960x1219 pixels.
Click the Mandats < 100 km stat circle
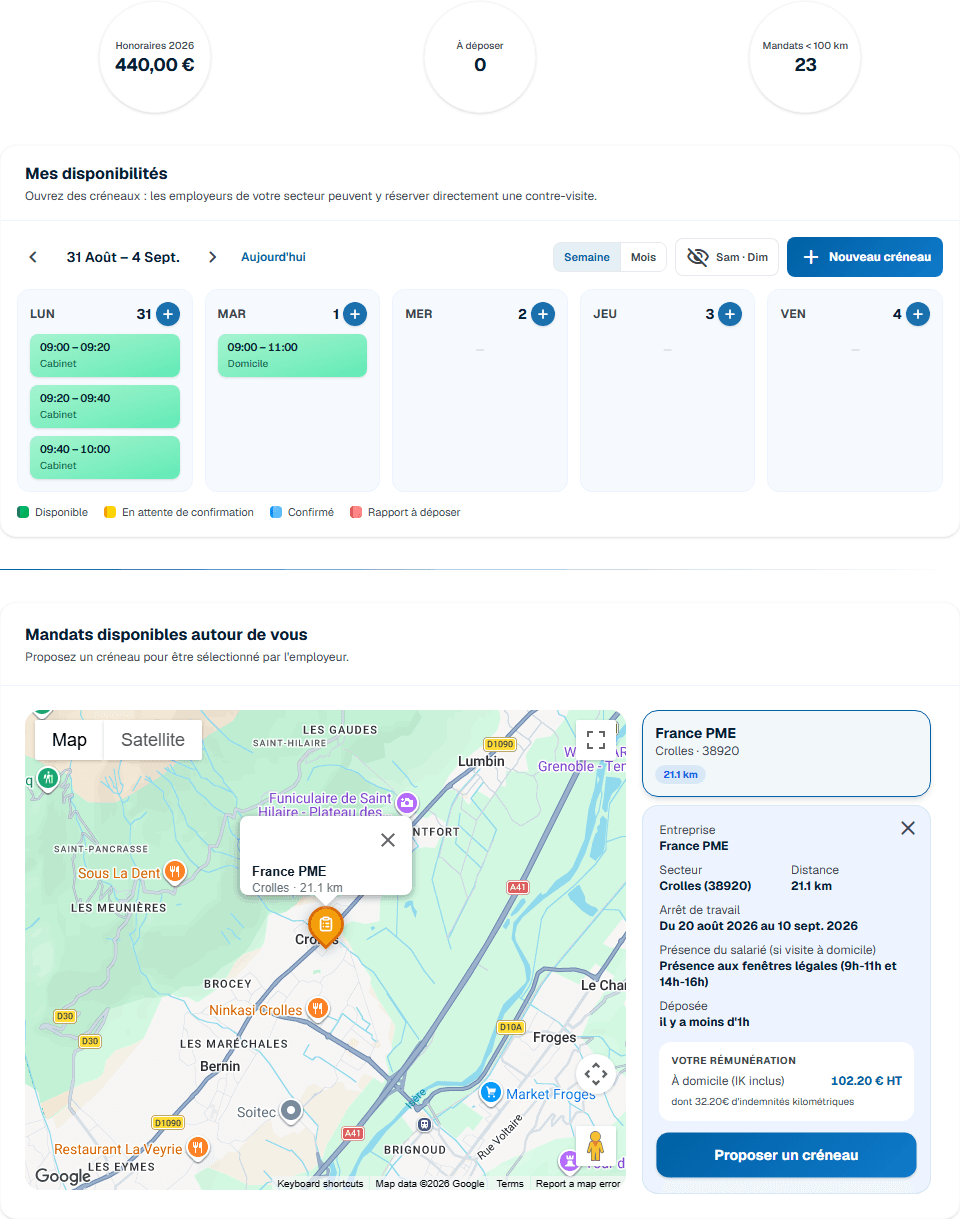[805, 57]
